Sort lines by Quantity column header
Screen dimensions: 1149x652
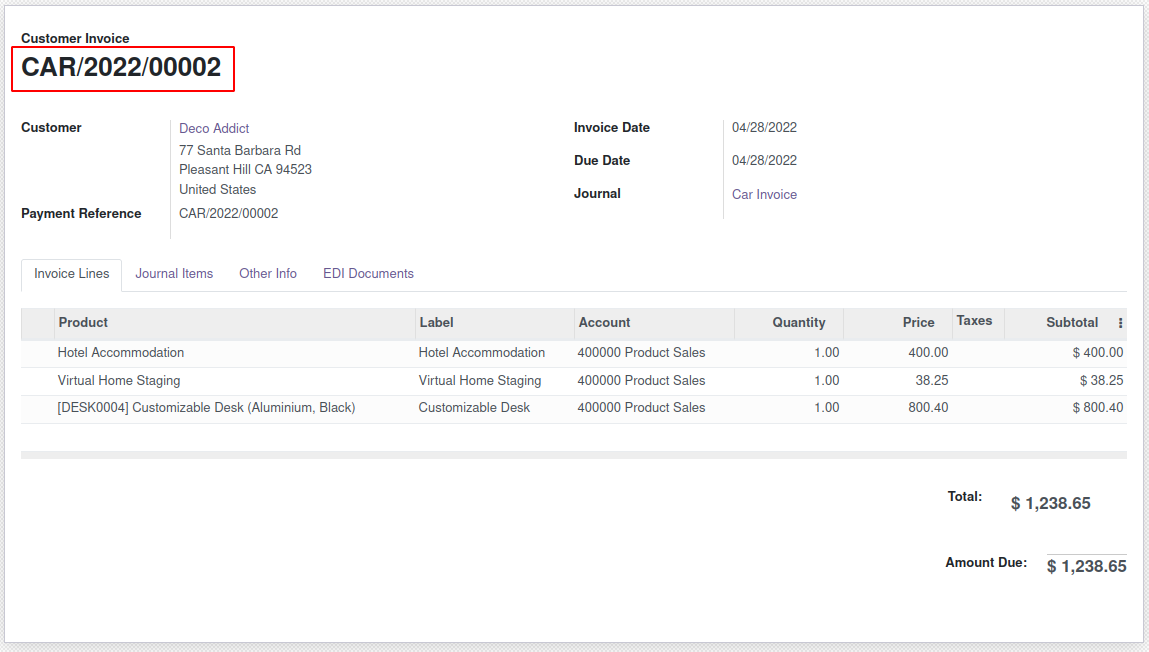point(798,323)
